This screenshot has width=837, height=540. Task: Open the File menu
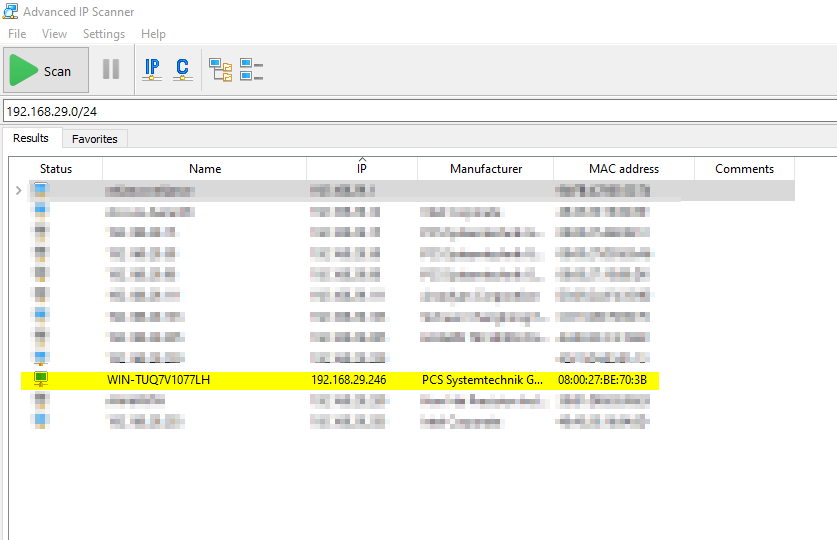[x=17, y=34]
